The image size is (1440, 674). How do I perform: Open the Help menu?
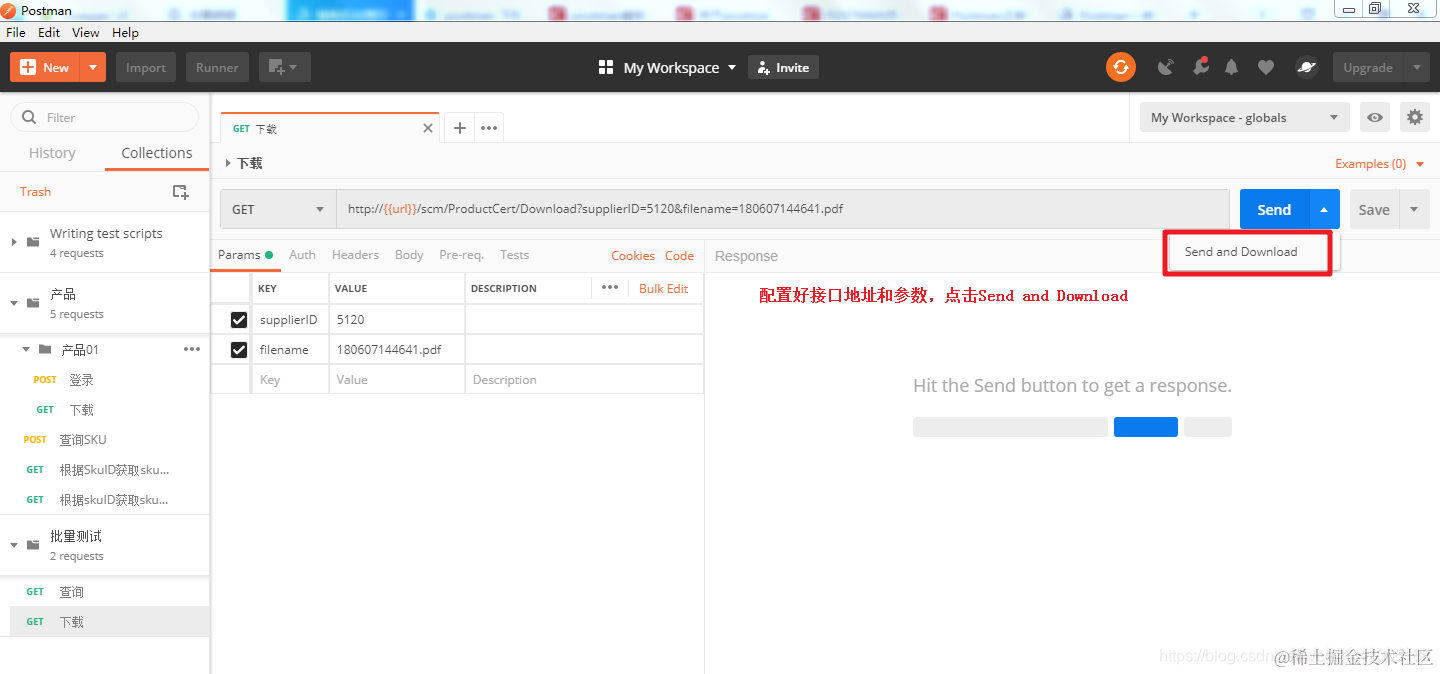[126, 32]
